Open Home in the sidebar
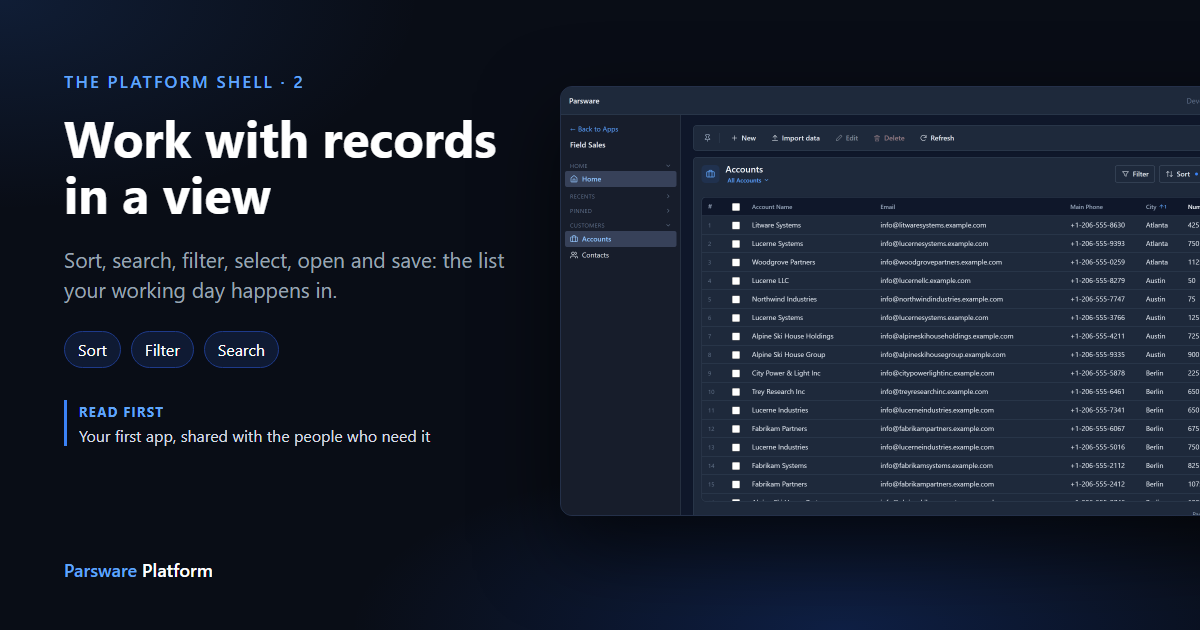The height and width of the screenshot is (630, 1200). click(621, 179)
